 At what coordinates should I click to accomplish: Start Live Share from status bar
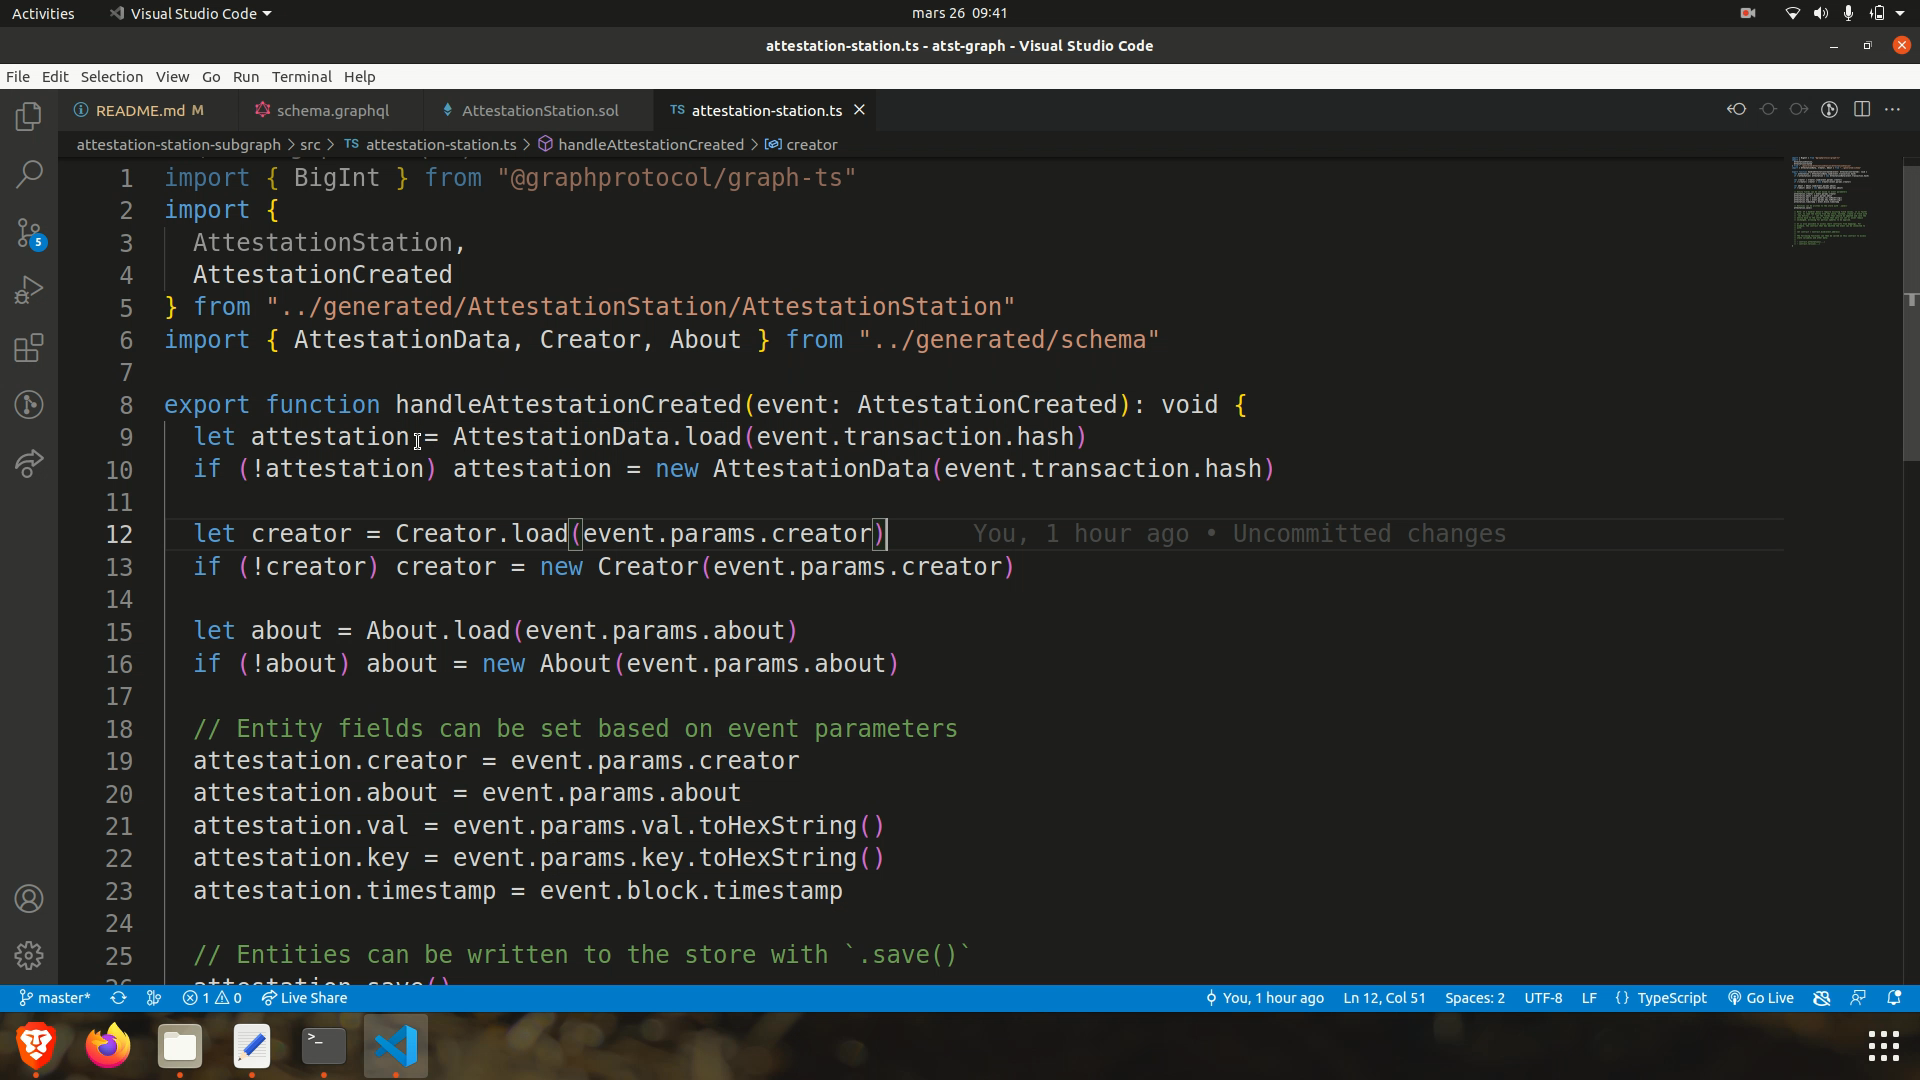point(304,998)
